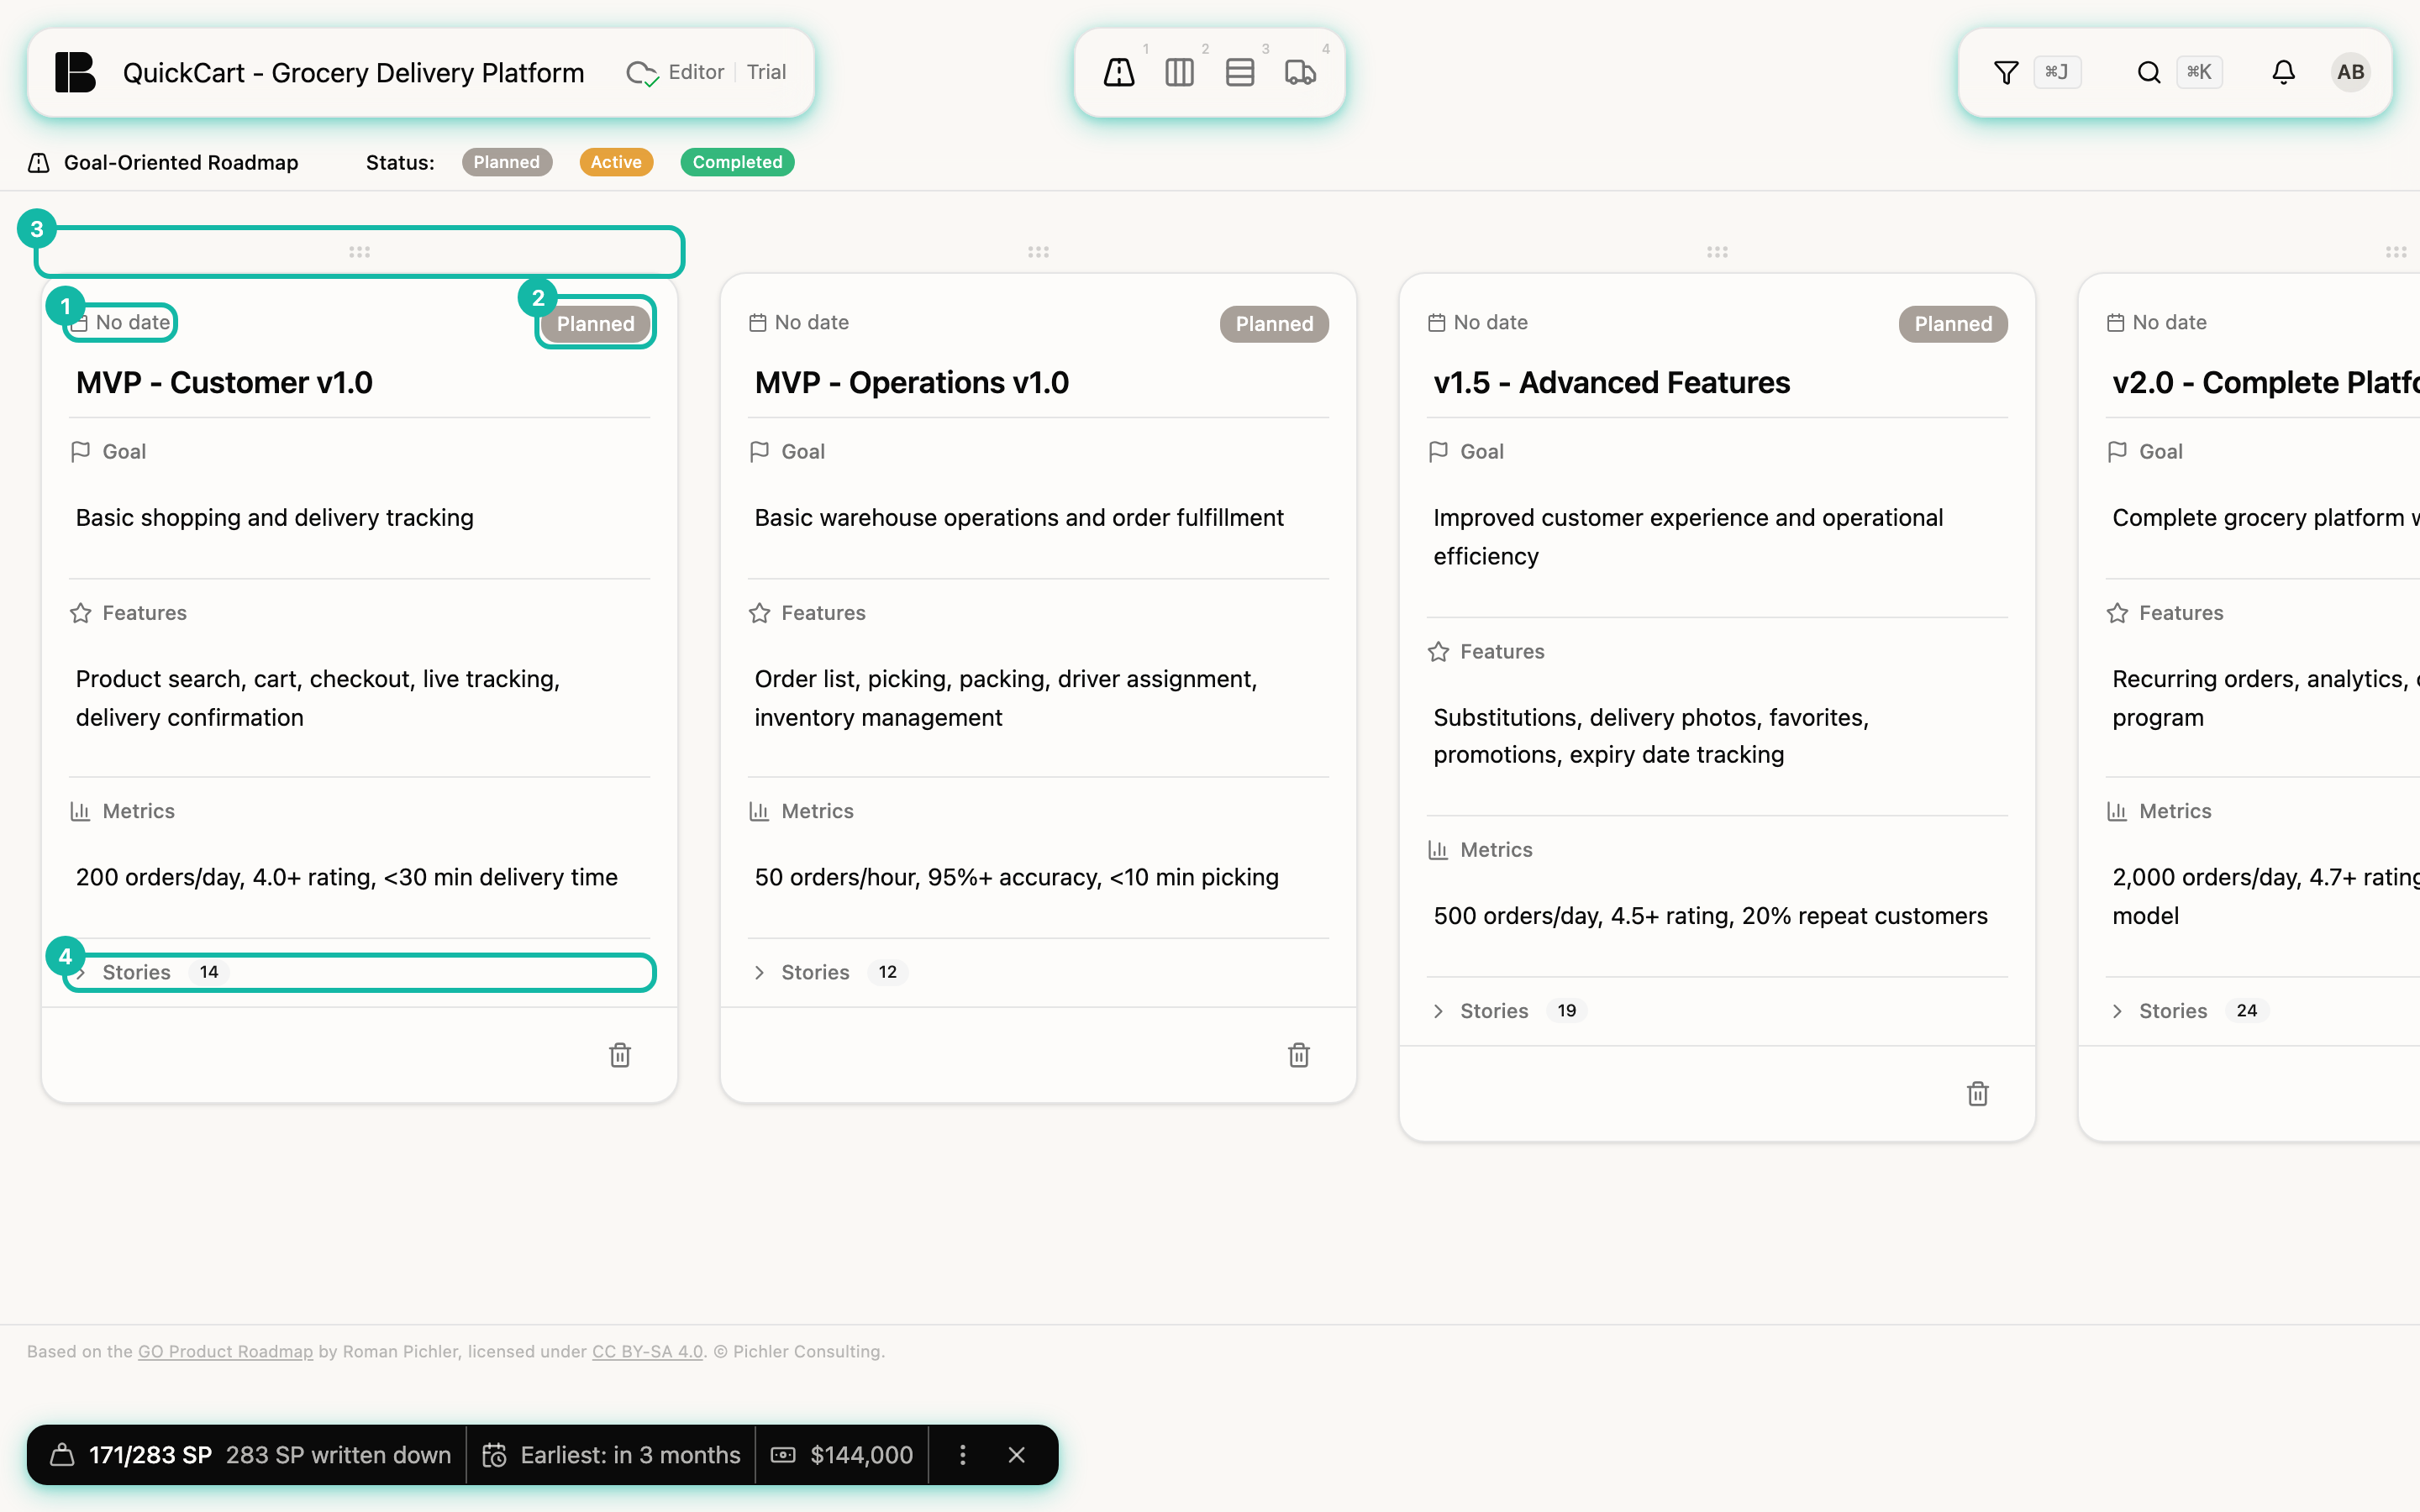This screenshot has height=1512, width=2420.
Task: Expand Stories 24 in v2.0 card
Action: (x=2263, y=1011)
